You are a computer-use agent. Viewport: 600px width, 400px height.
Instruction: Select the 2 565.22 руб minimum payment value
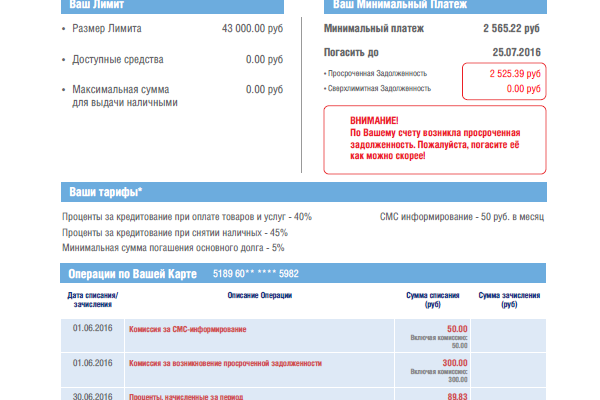point(511,30)
